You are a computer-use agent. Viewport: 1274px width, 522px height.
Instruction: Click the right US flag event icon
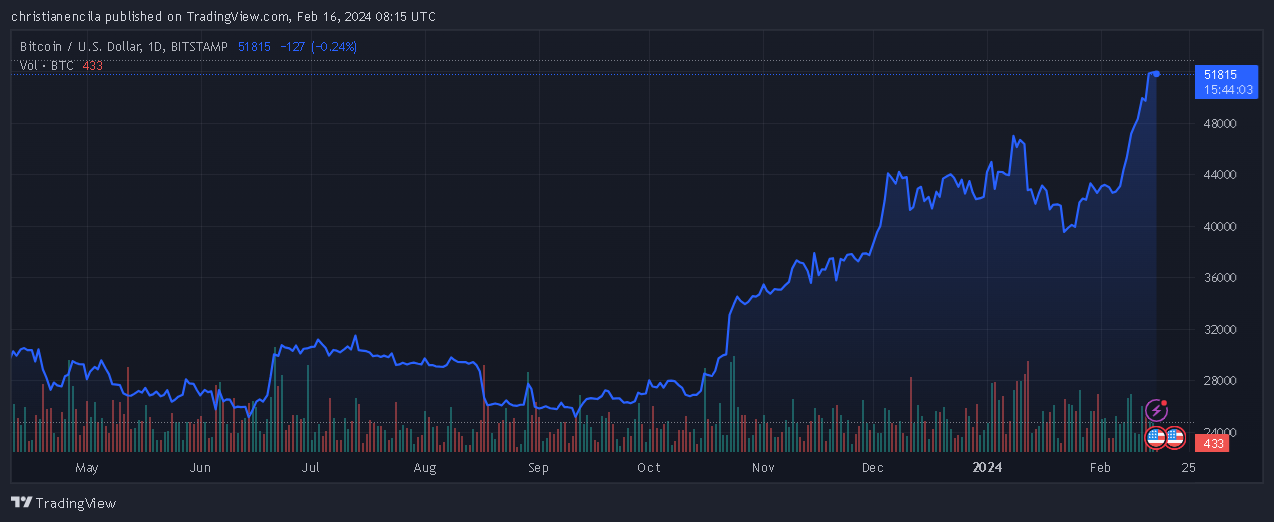point(1175,437)
